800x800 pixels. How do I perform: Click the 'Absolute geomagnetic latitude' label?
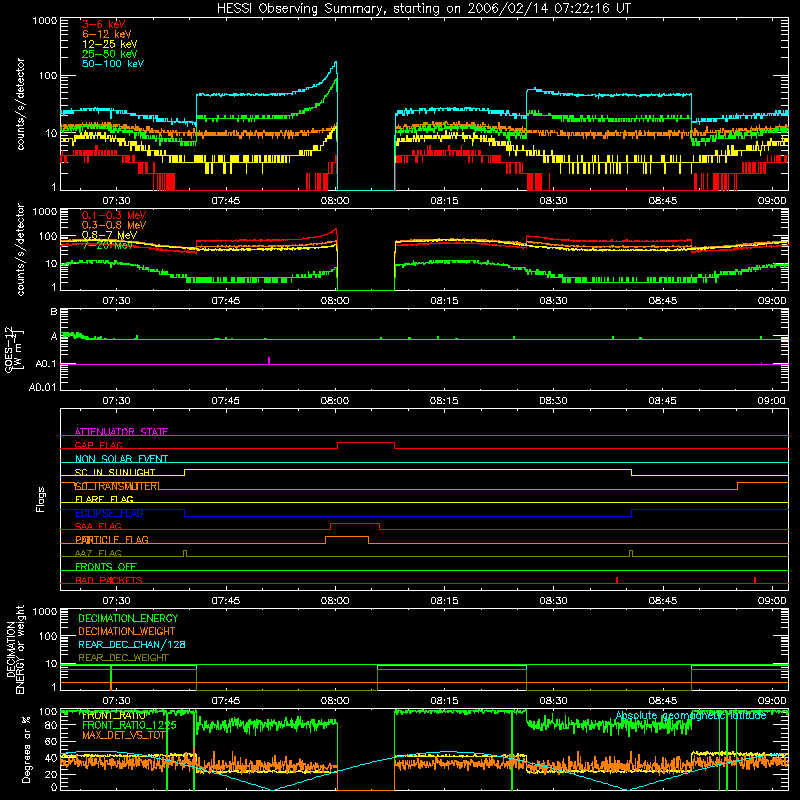pyautogui.click(x=691, y=716)
